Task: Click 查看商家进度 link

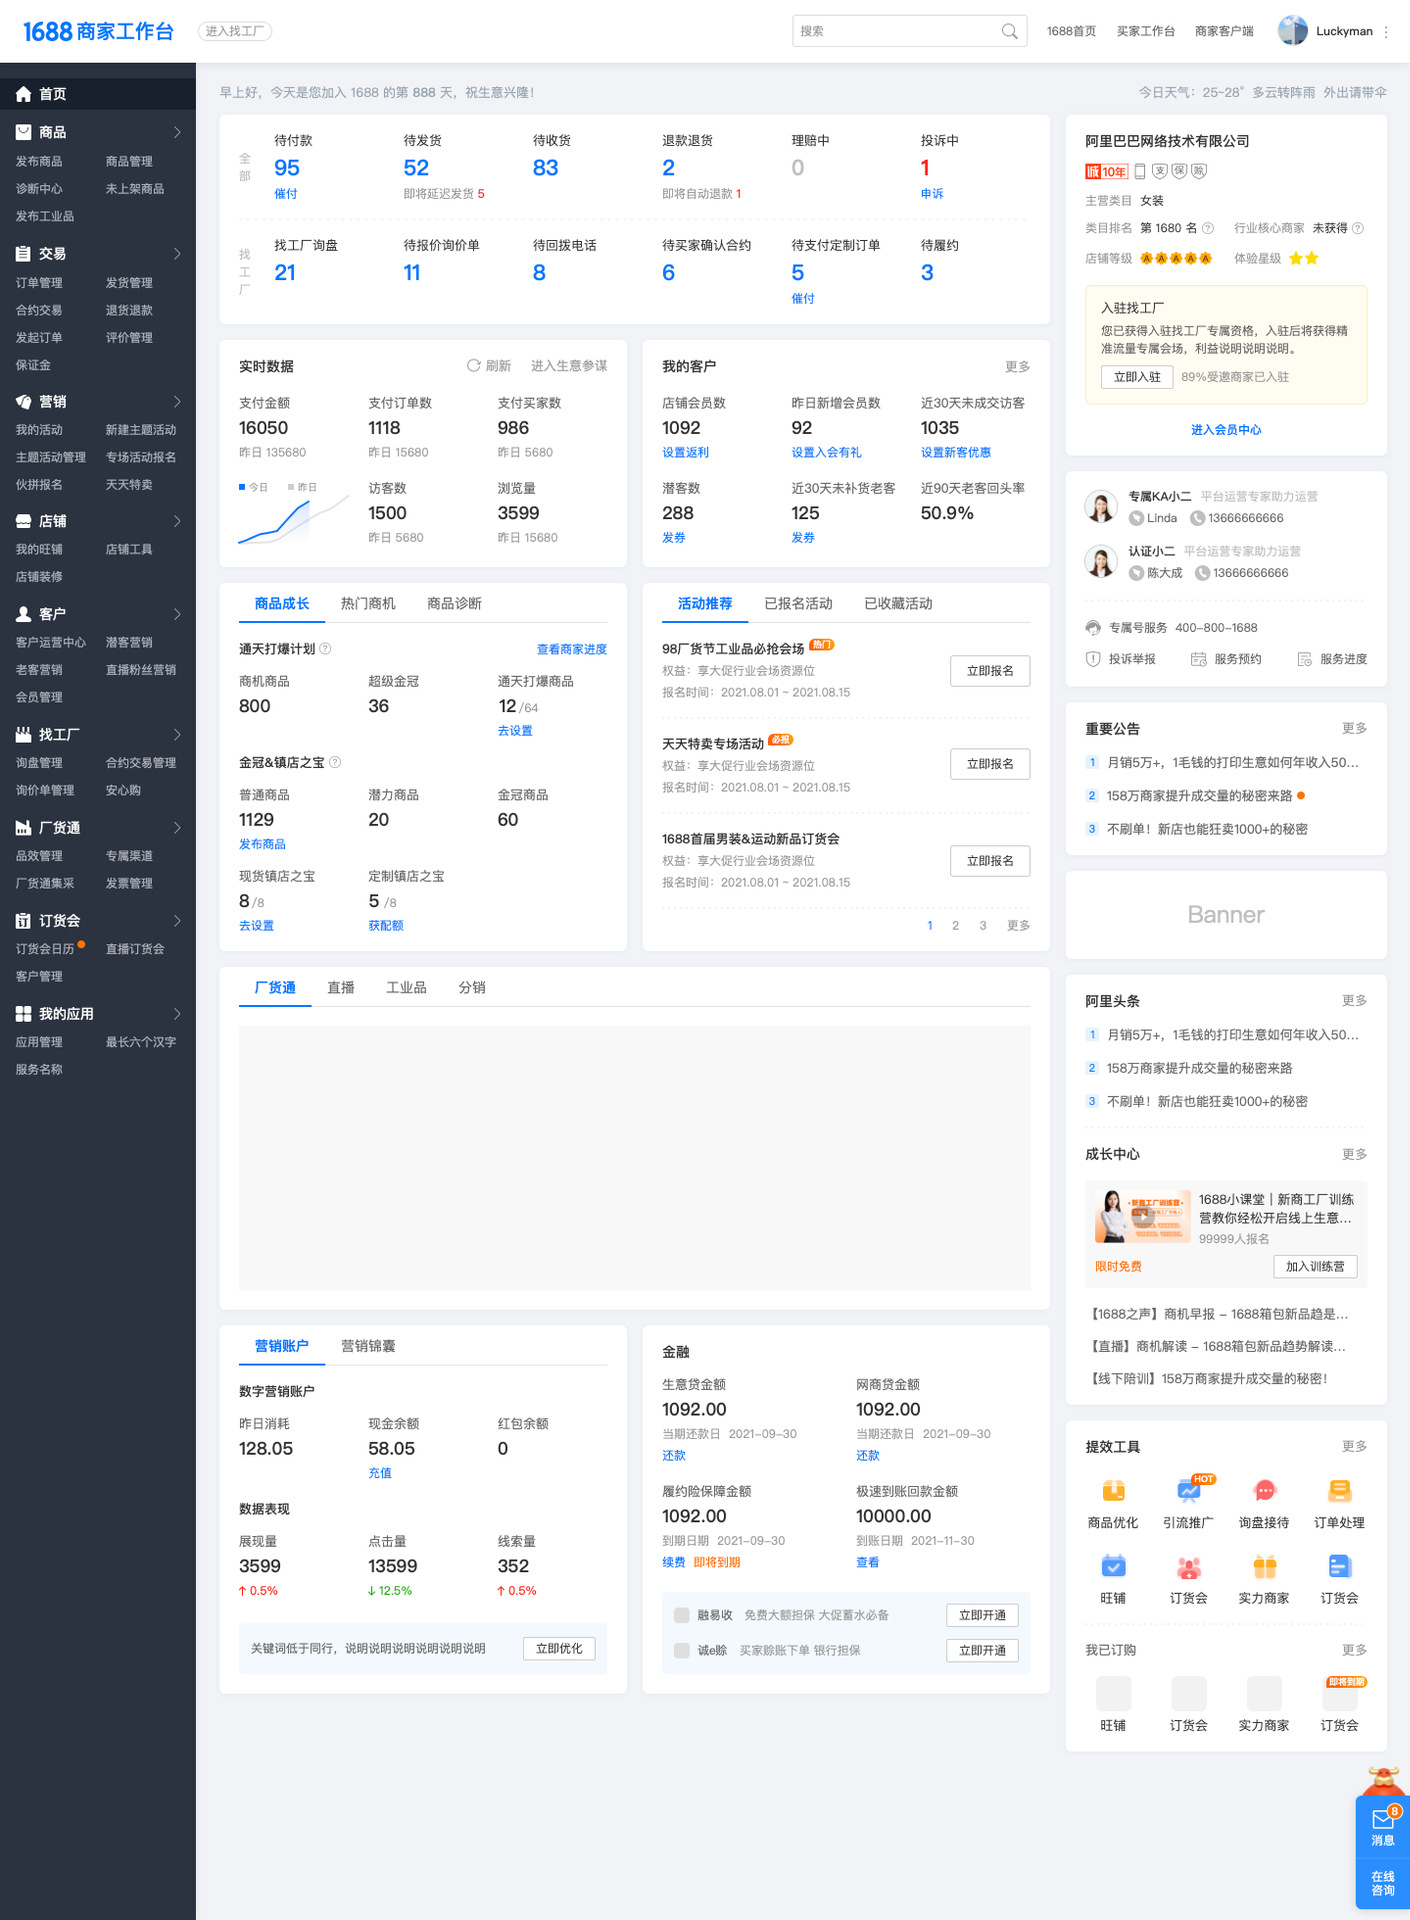Action: (x=572, y=649)
